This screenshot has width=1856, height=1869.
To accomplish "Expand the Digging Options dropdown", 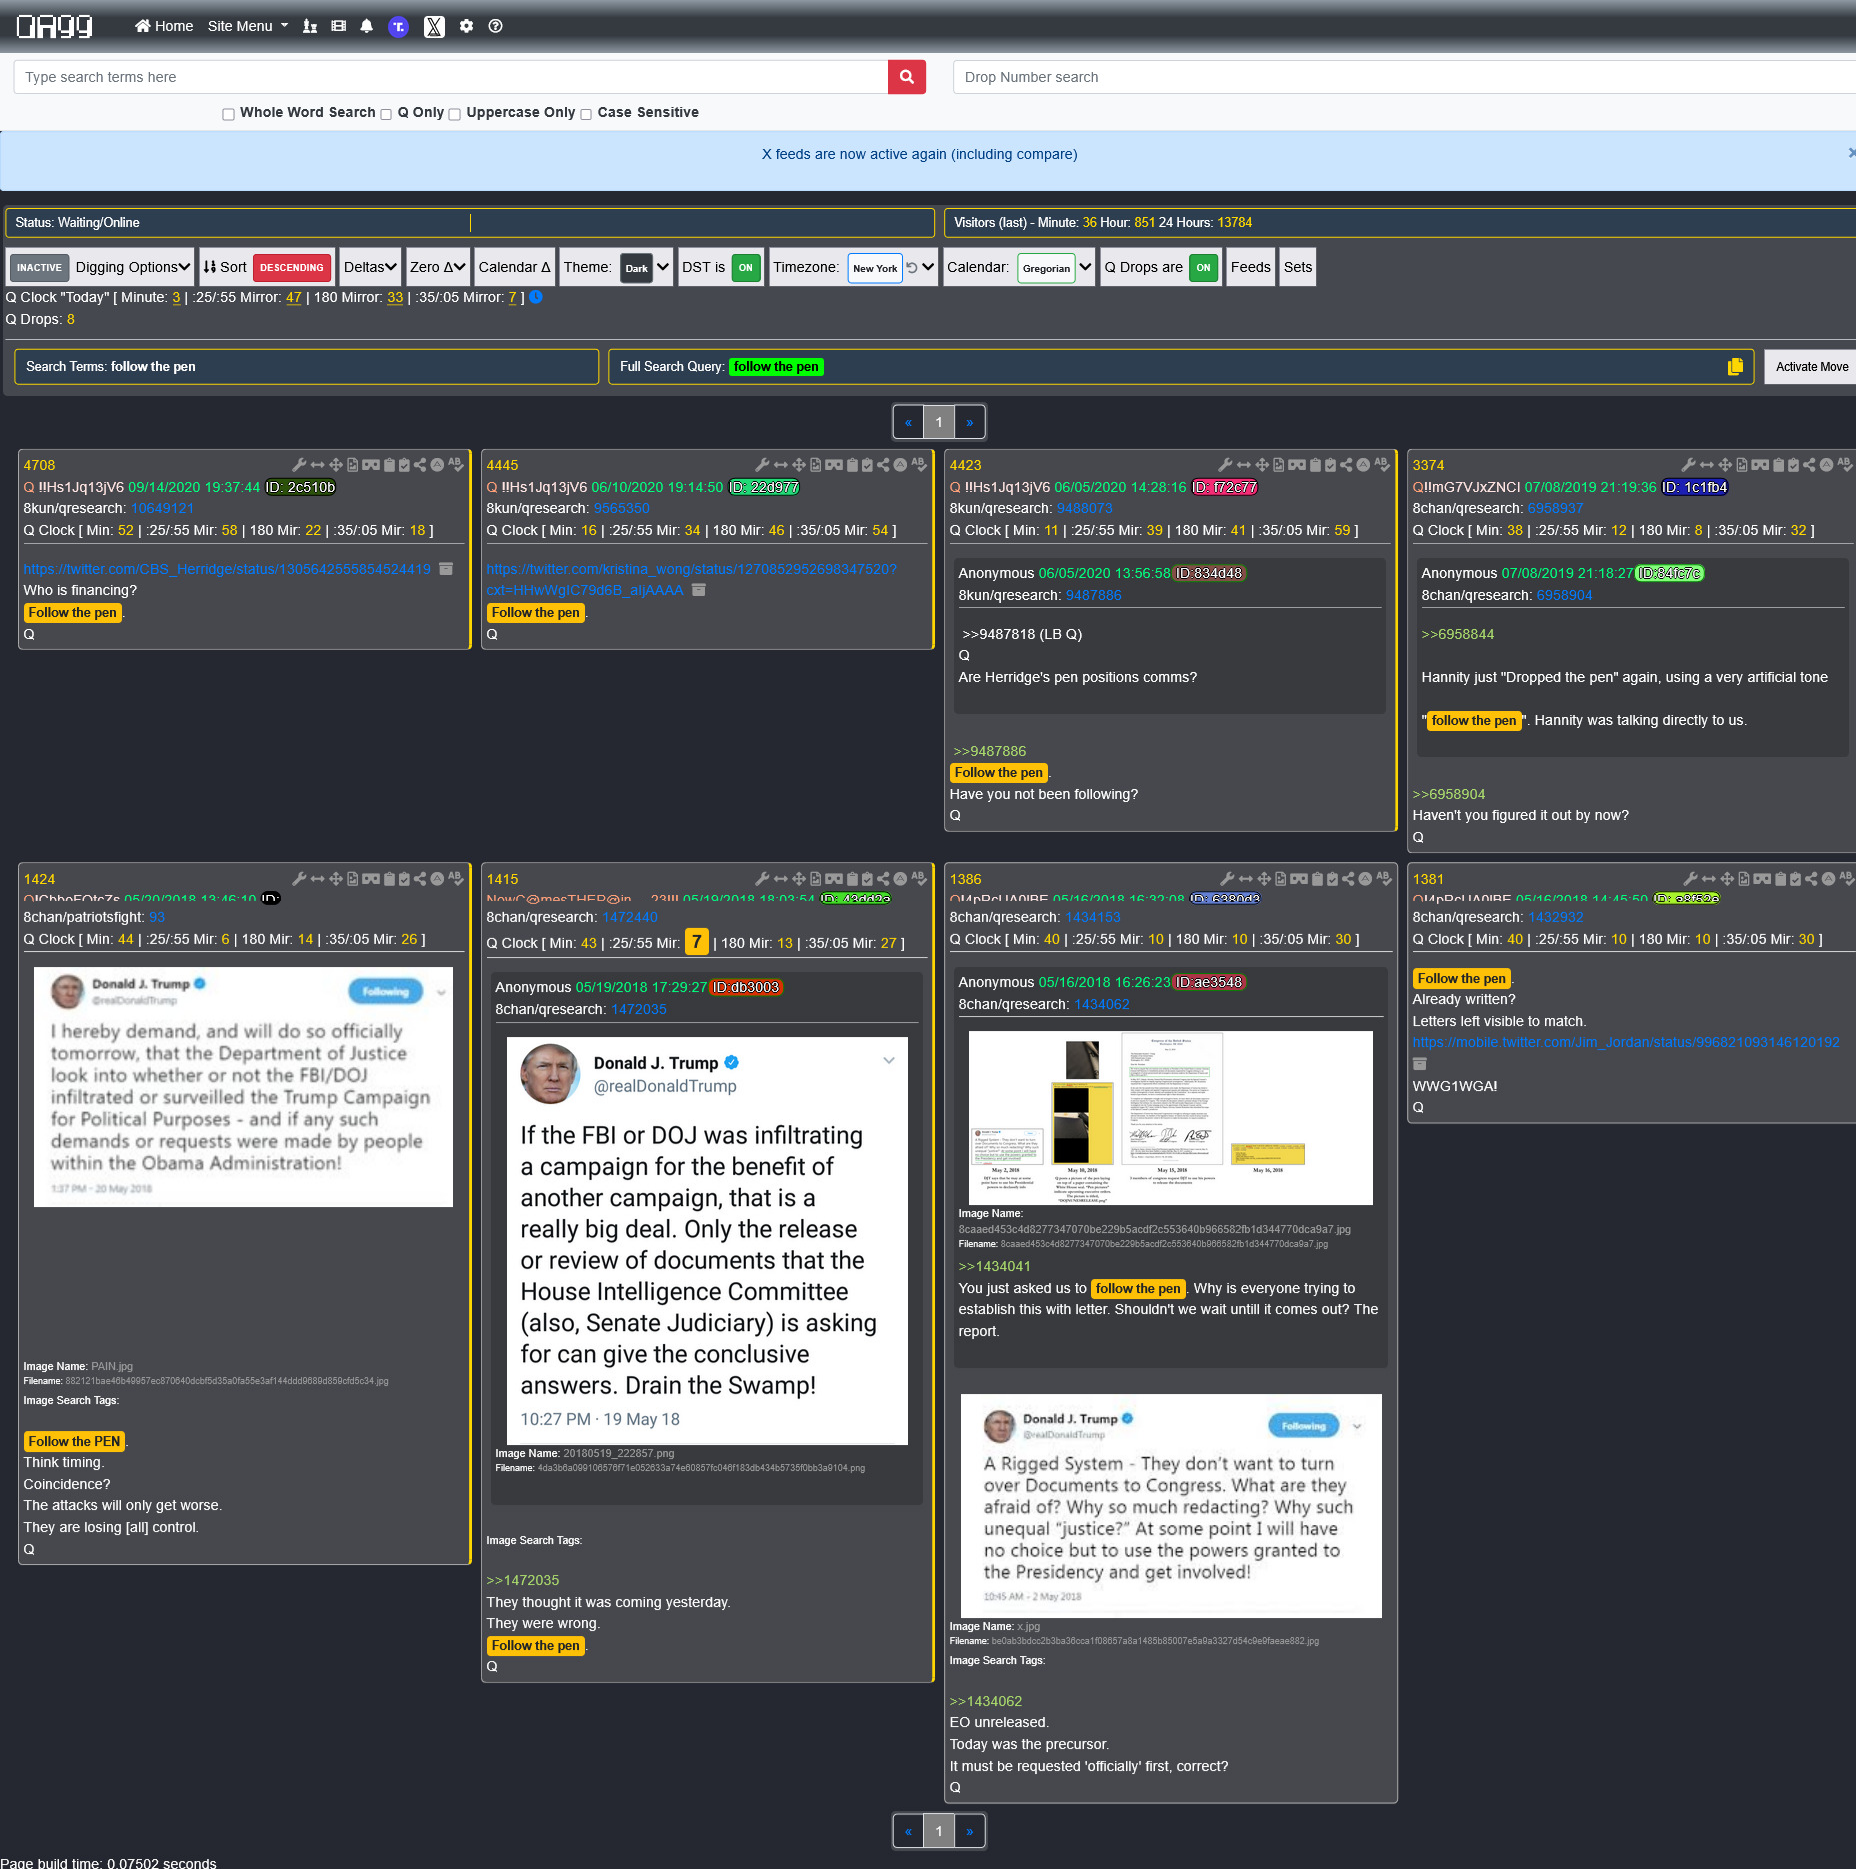I will click(132, 268).
